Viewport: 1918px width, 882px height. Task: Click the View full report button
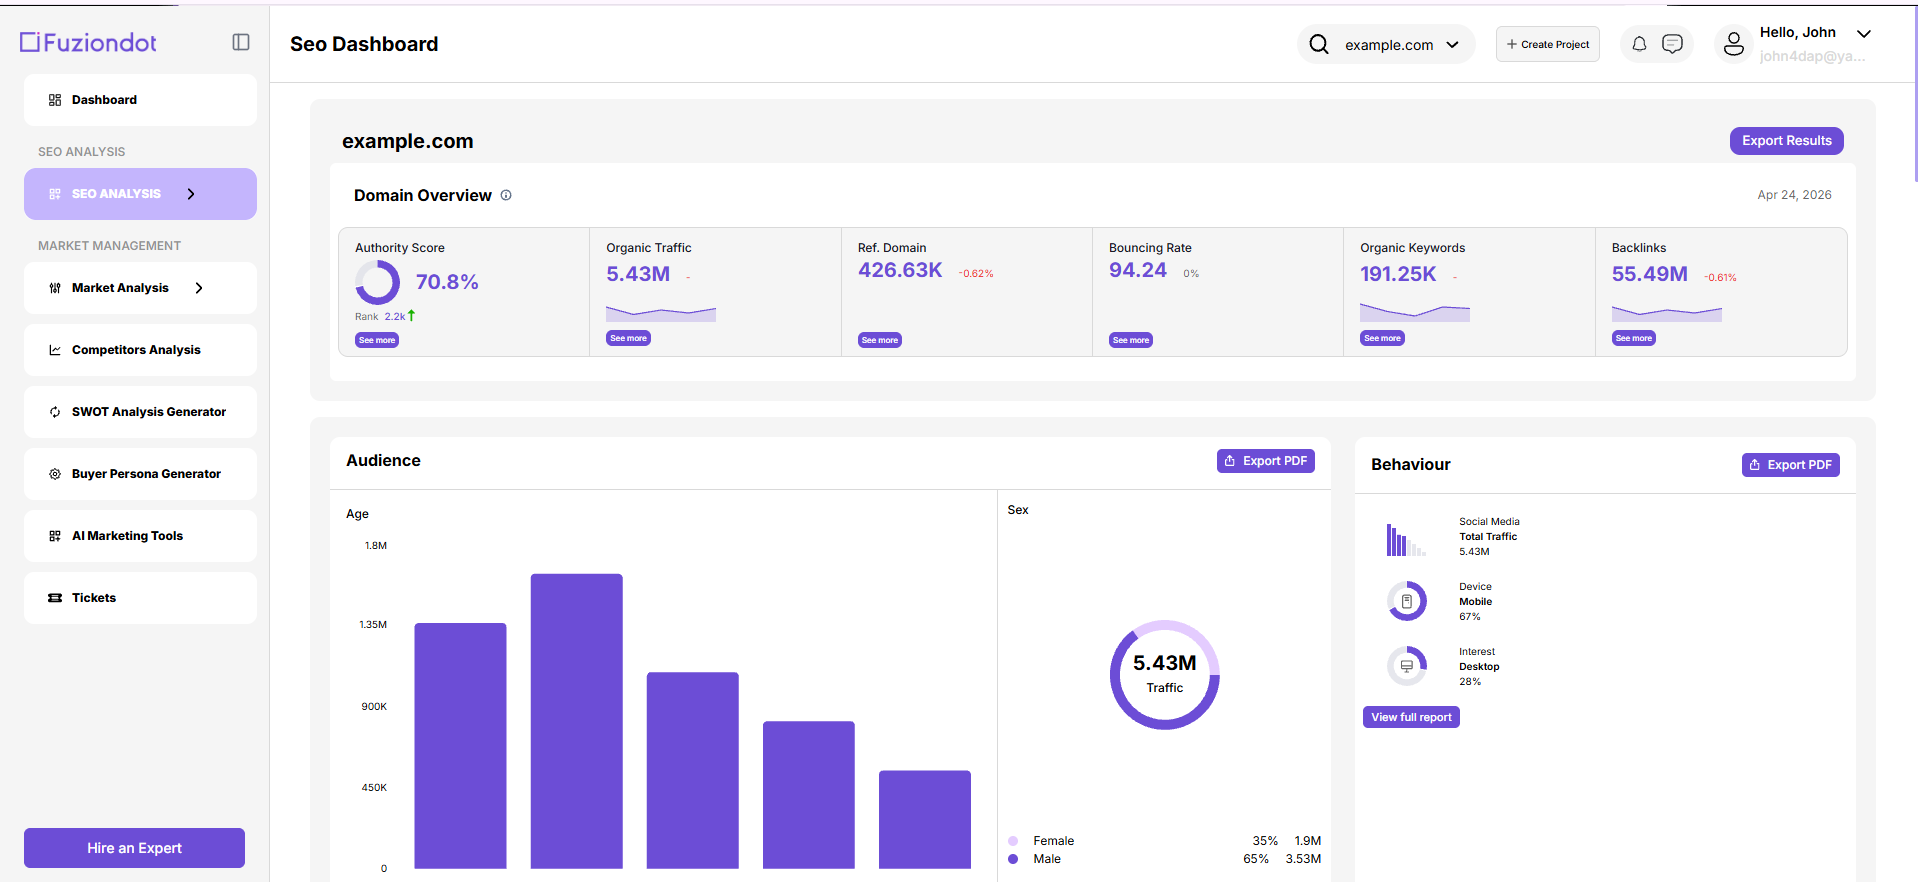(1411, 717)
